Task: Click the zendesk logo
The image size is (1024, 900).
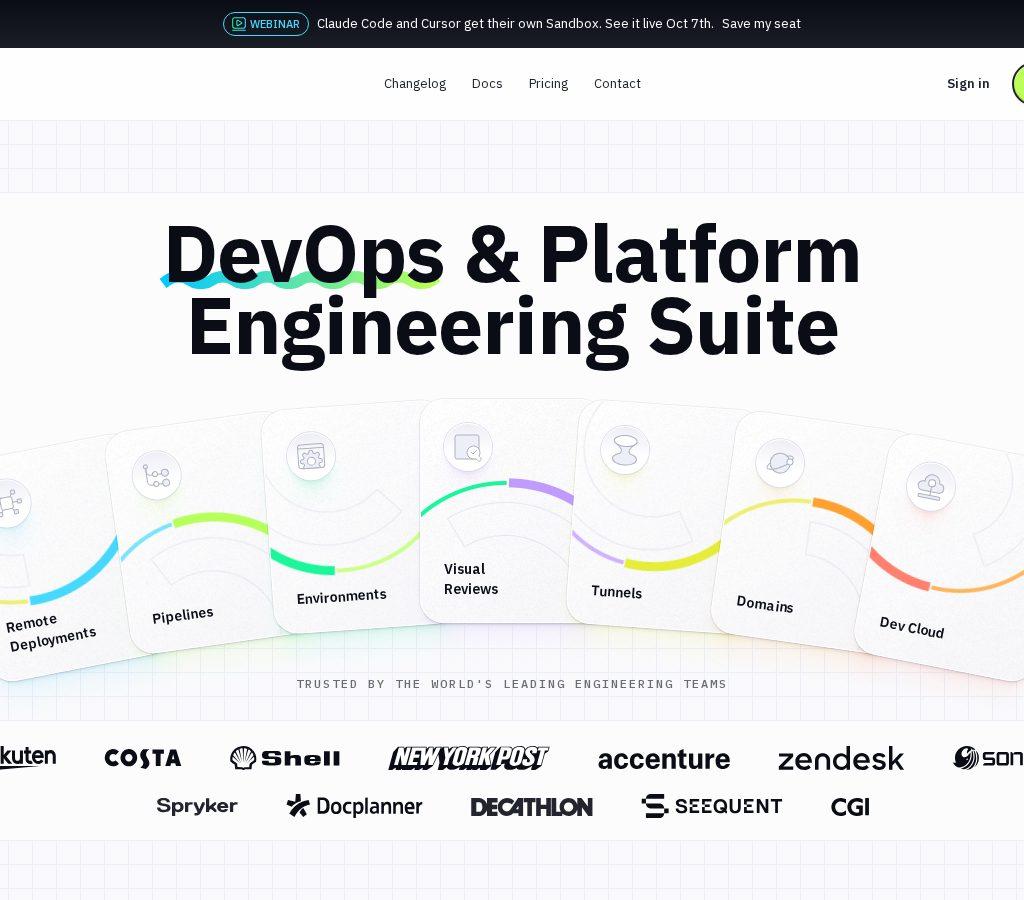Action: [841, 759]
